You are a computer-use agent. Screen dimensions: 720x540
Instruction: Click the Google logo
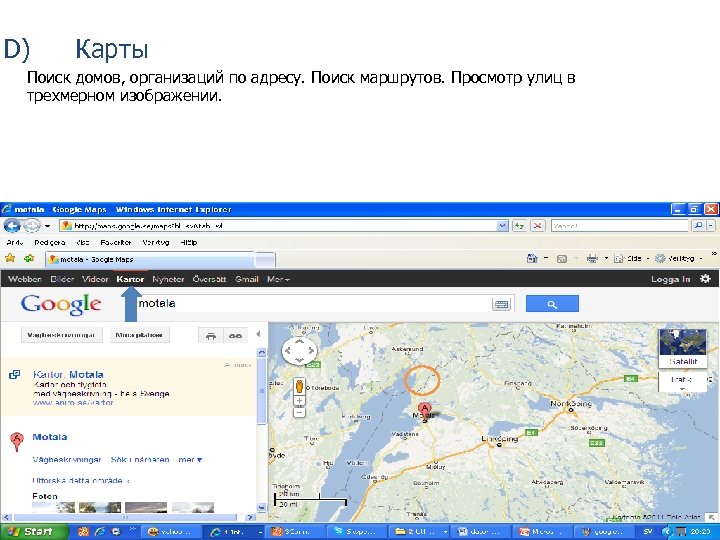click(61, 304)
